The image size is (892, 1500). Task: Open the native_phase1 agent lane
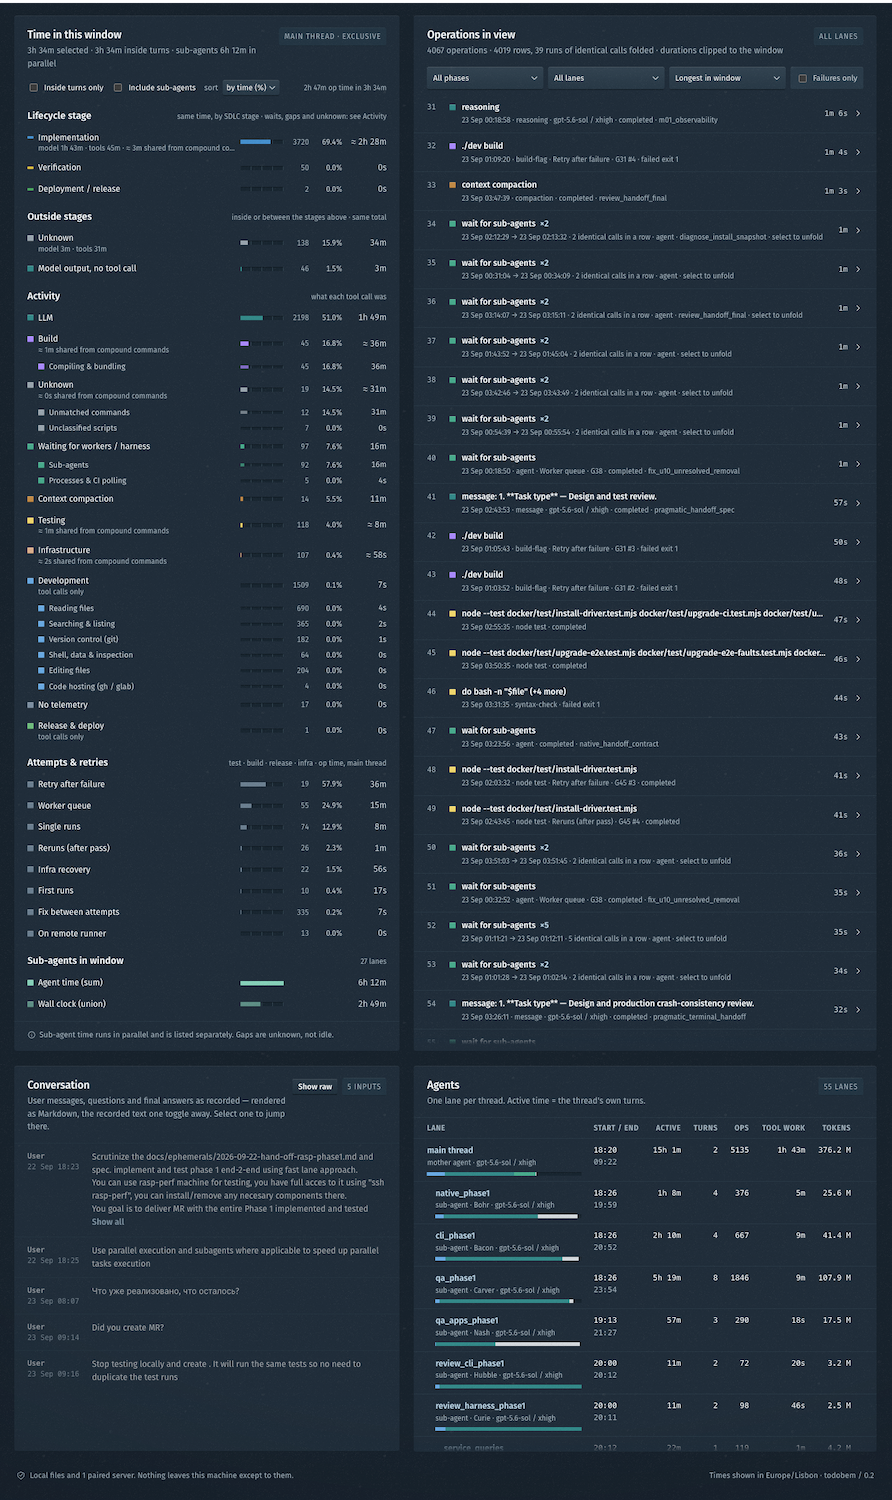[645, 1203]
